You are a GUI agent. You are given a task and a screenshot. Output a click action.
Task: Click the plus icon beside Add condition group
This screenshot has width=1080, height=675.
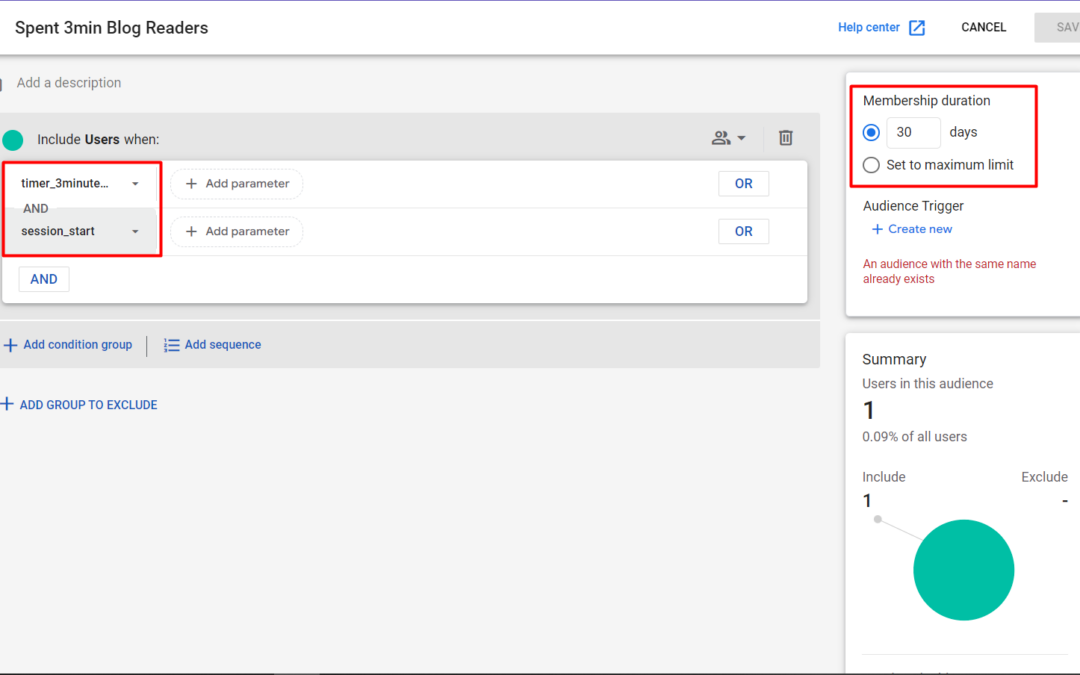point(11,345)
